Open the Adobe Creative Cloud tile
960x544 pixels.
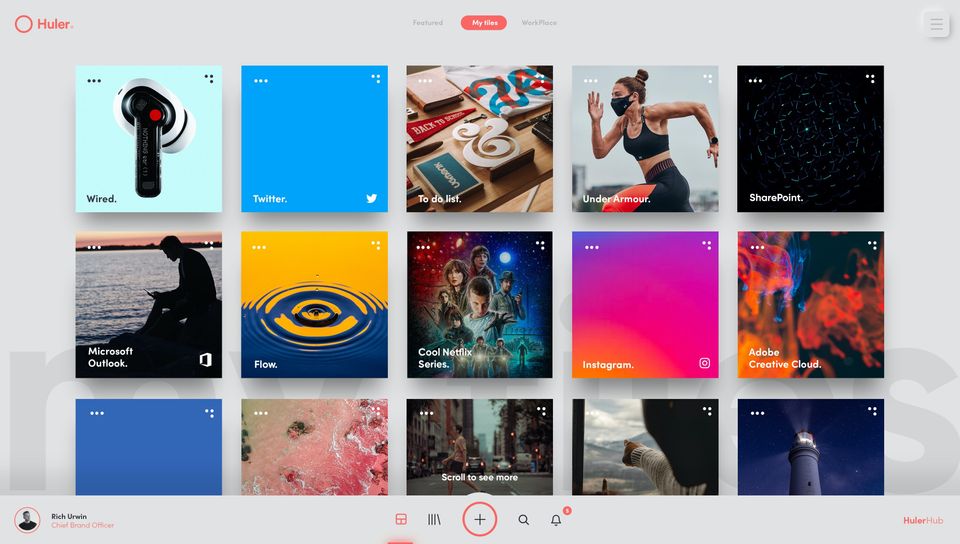tap(811, 305)
